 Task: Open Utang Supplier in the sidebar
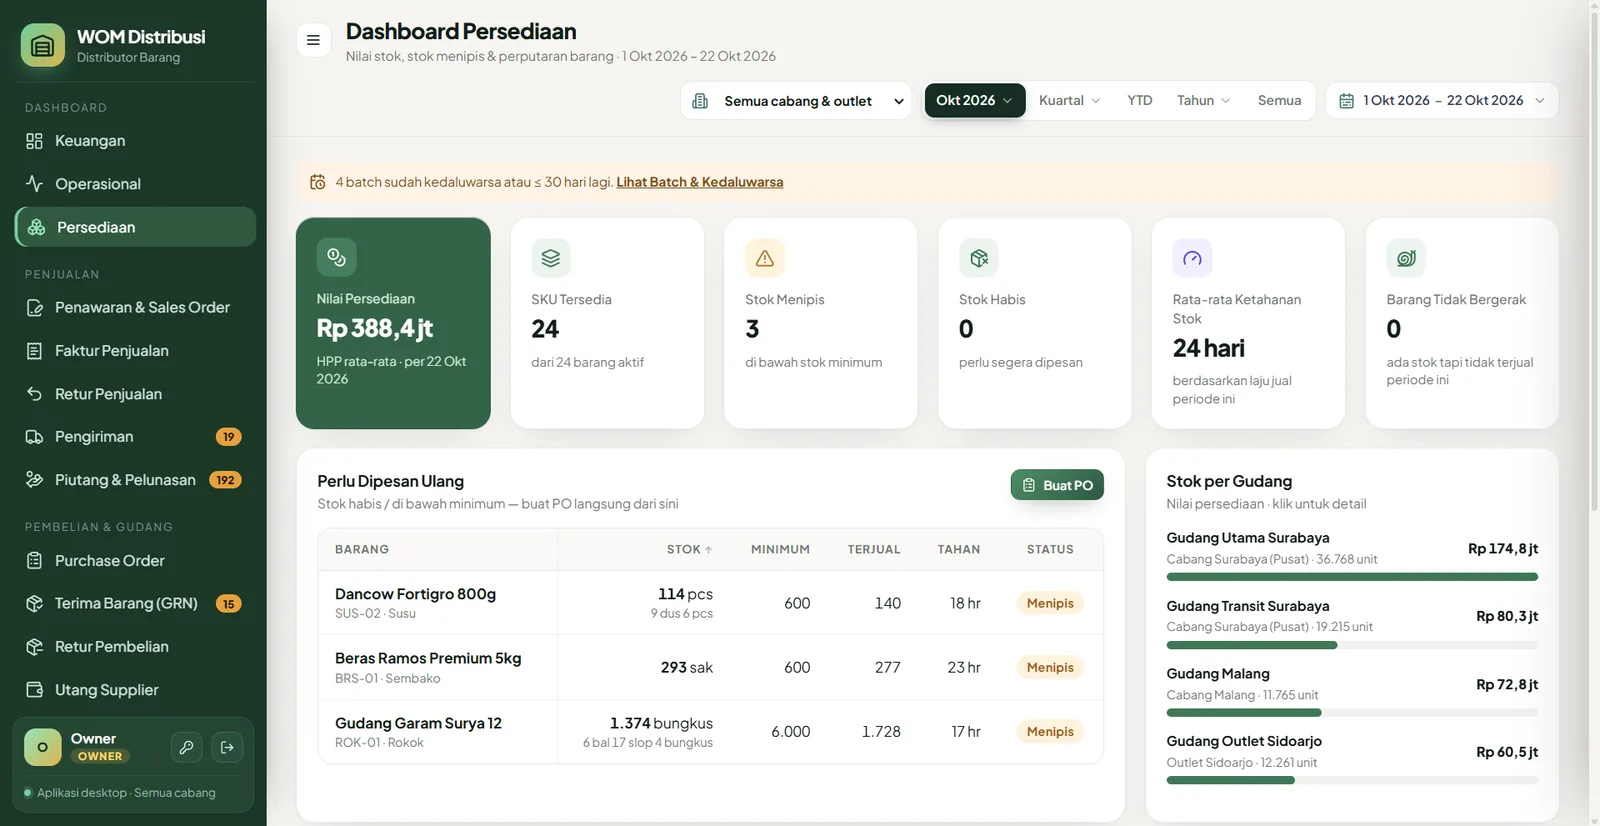click(135, 690)
